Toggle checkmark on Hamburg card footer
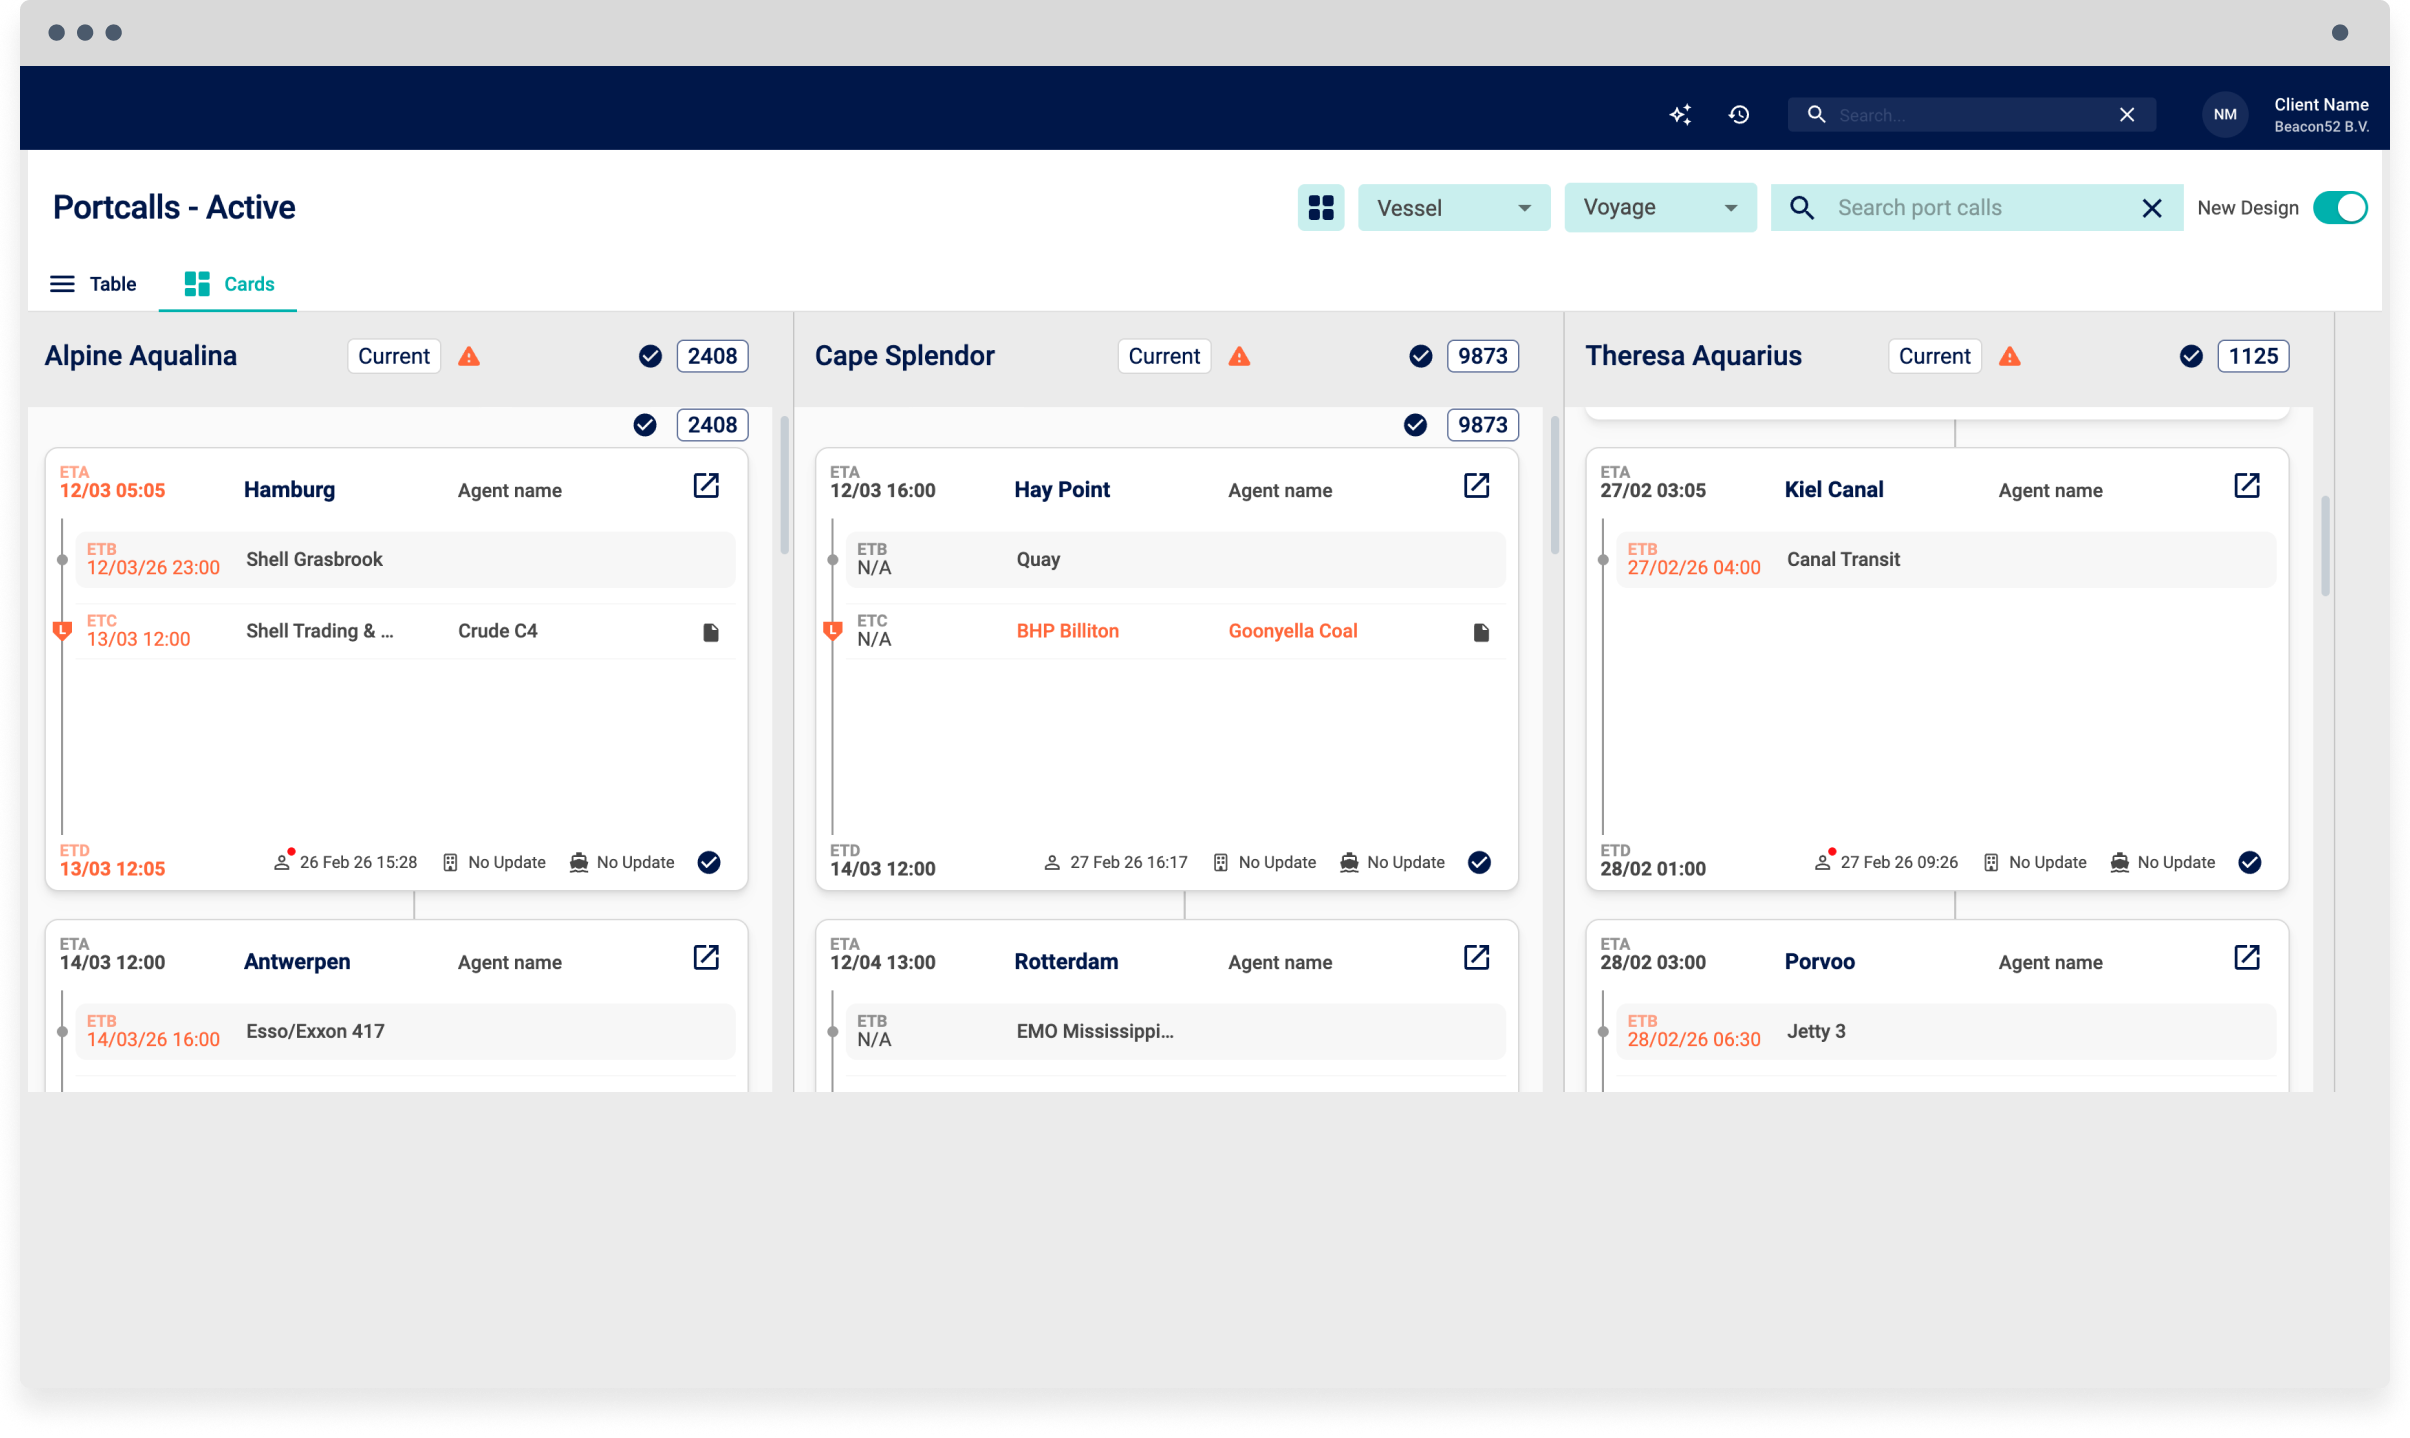 point(709,862)
